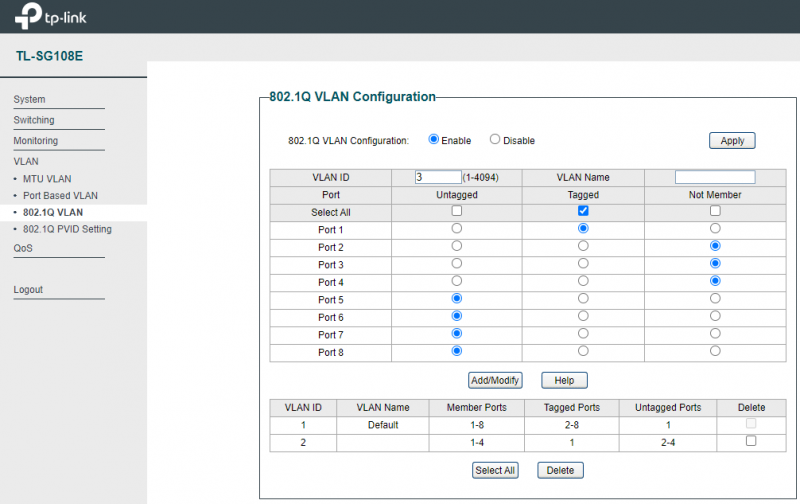Set Port 2 to Tagged
Screen dimensions: 800x504
pyautogui.click(x=583, y=246)
